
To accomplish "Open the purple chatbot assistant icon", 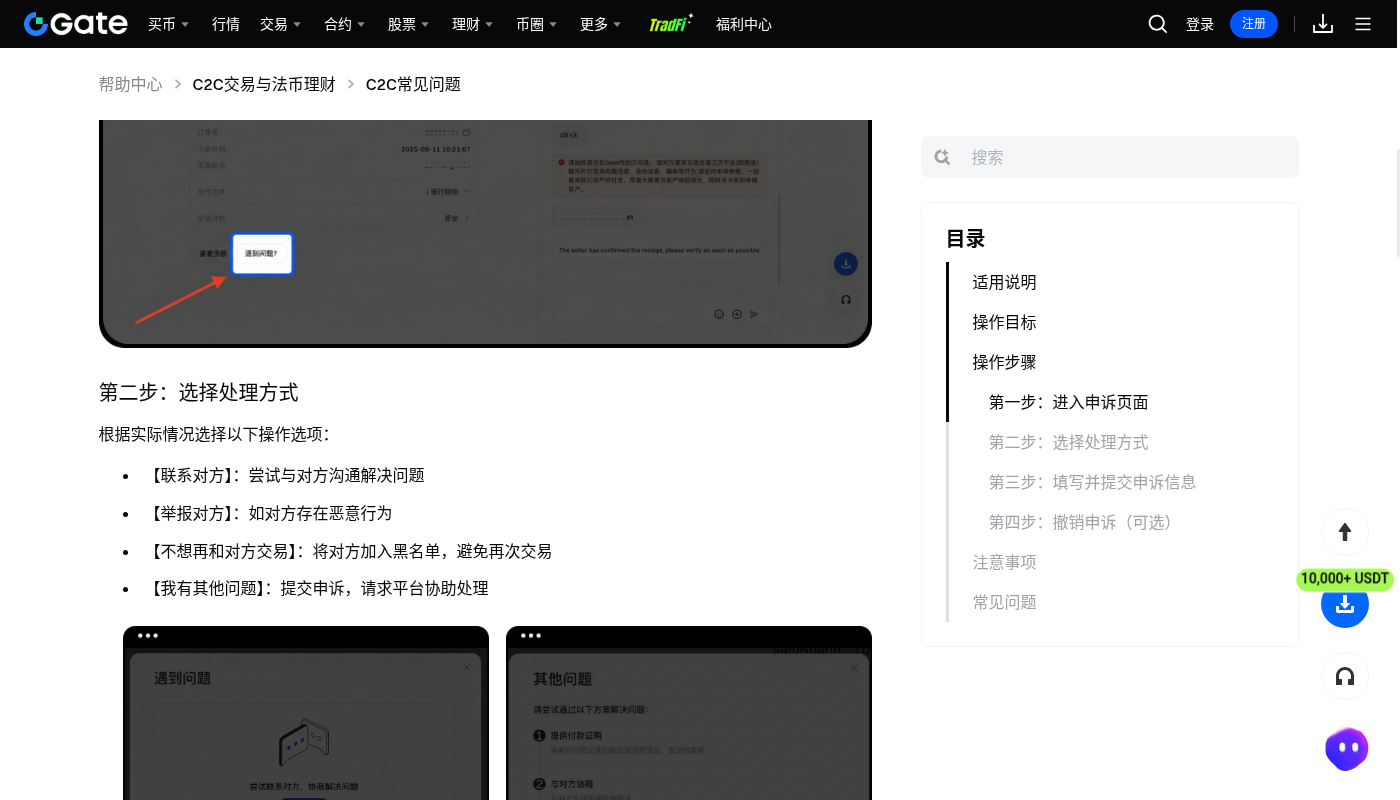I will 1346,749.
